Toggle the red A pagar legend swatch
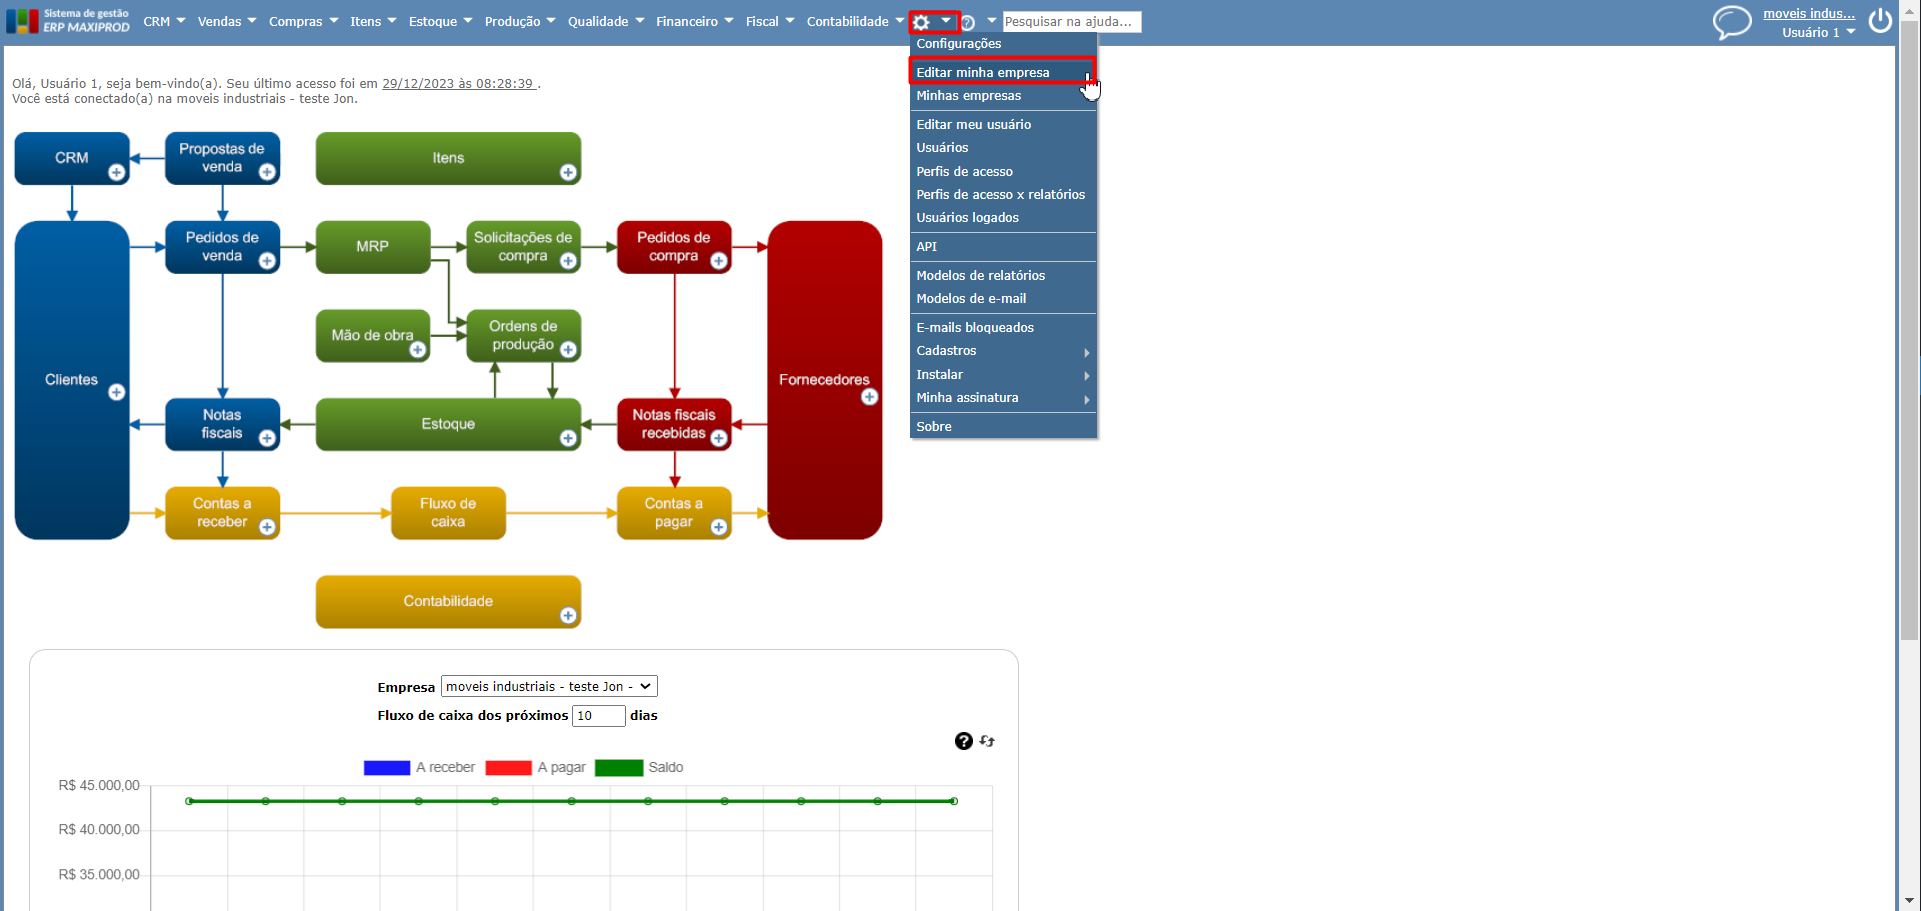Image resolution: width=1921 pixels, height=911 pixels. click(508, 768)
